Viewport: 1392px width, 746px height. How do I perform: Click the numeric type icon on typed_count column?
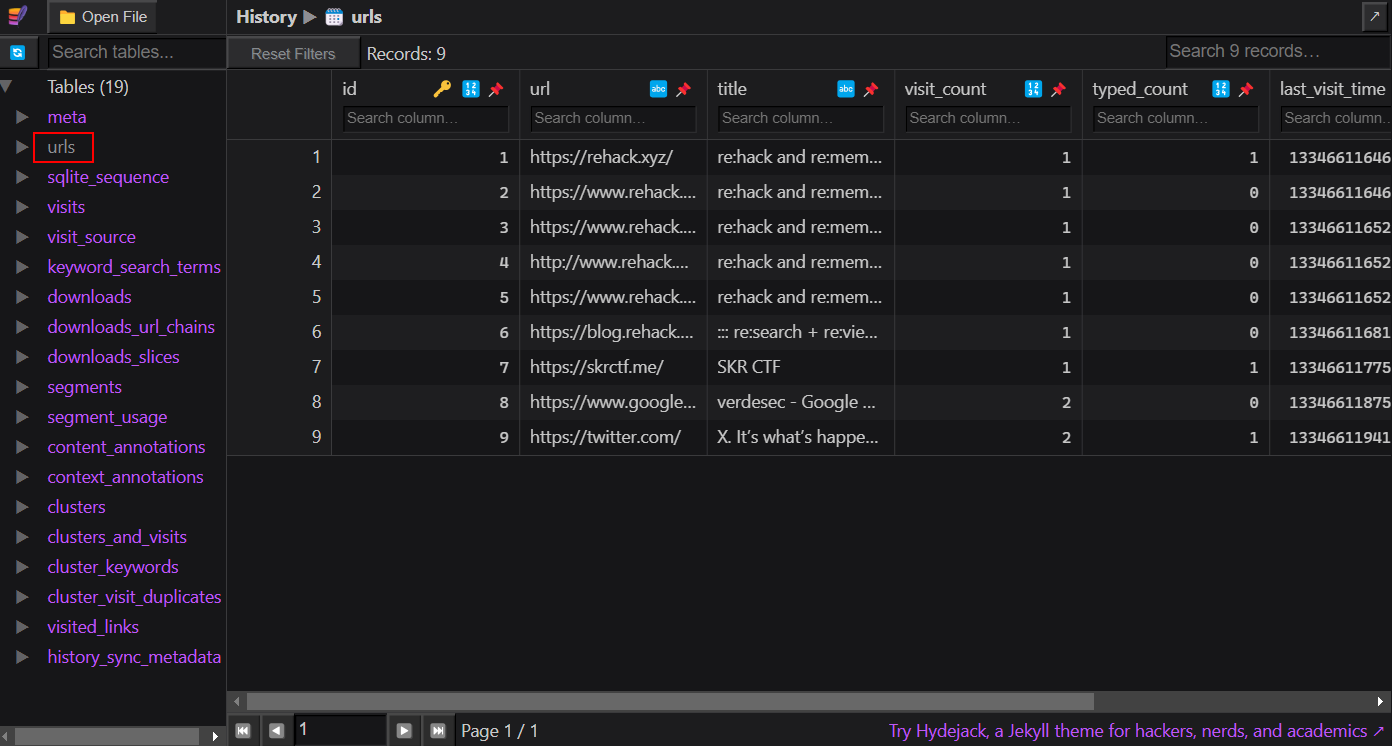pyautogui.click(x=1220, y=89)
